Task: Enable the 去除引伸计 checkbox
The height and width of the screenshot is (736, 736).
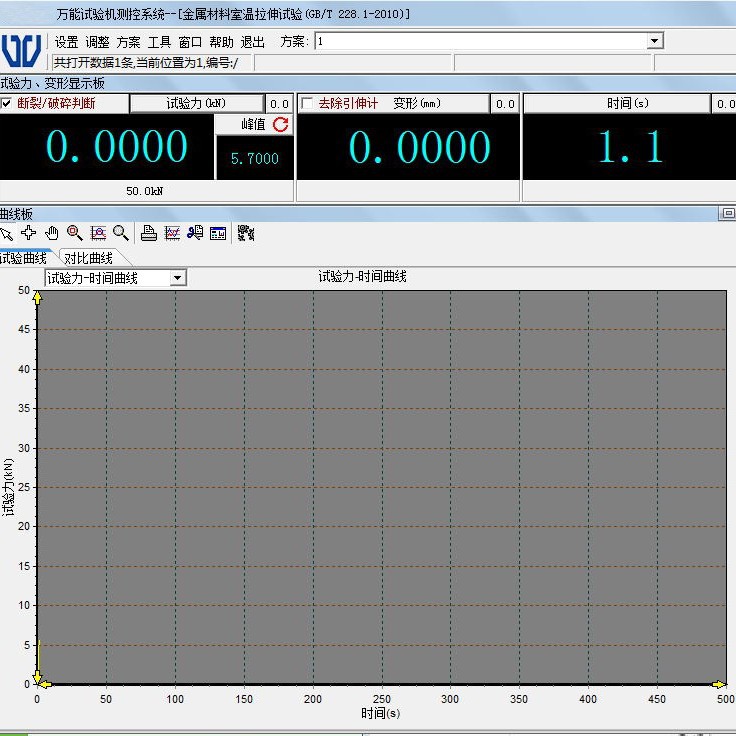Action: point(307,103)
